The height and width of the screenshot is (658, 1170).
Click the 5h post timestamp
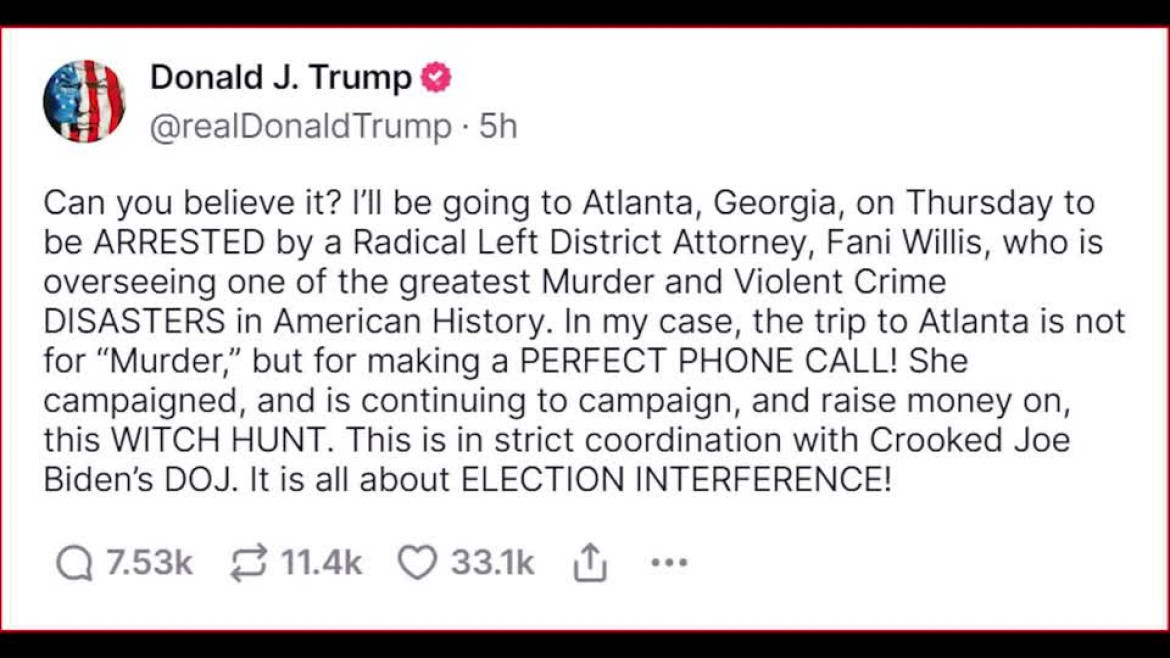498,125
